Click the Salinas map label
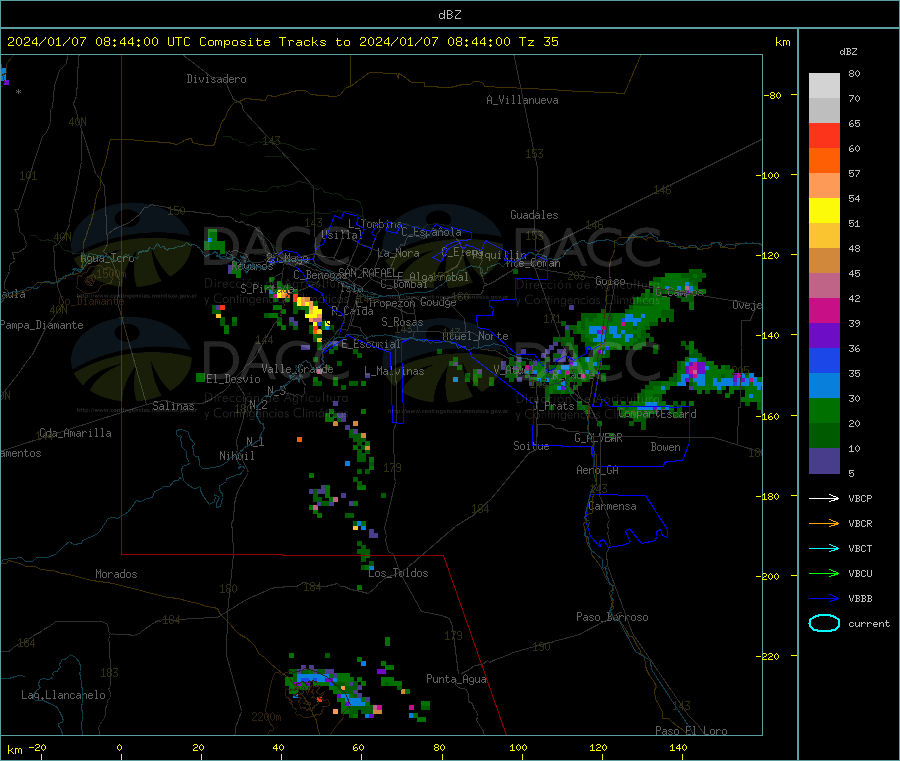Image resolution: width=900 pixels, height=761 pixels. (173, 406)
